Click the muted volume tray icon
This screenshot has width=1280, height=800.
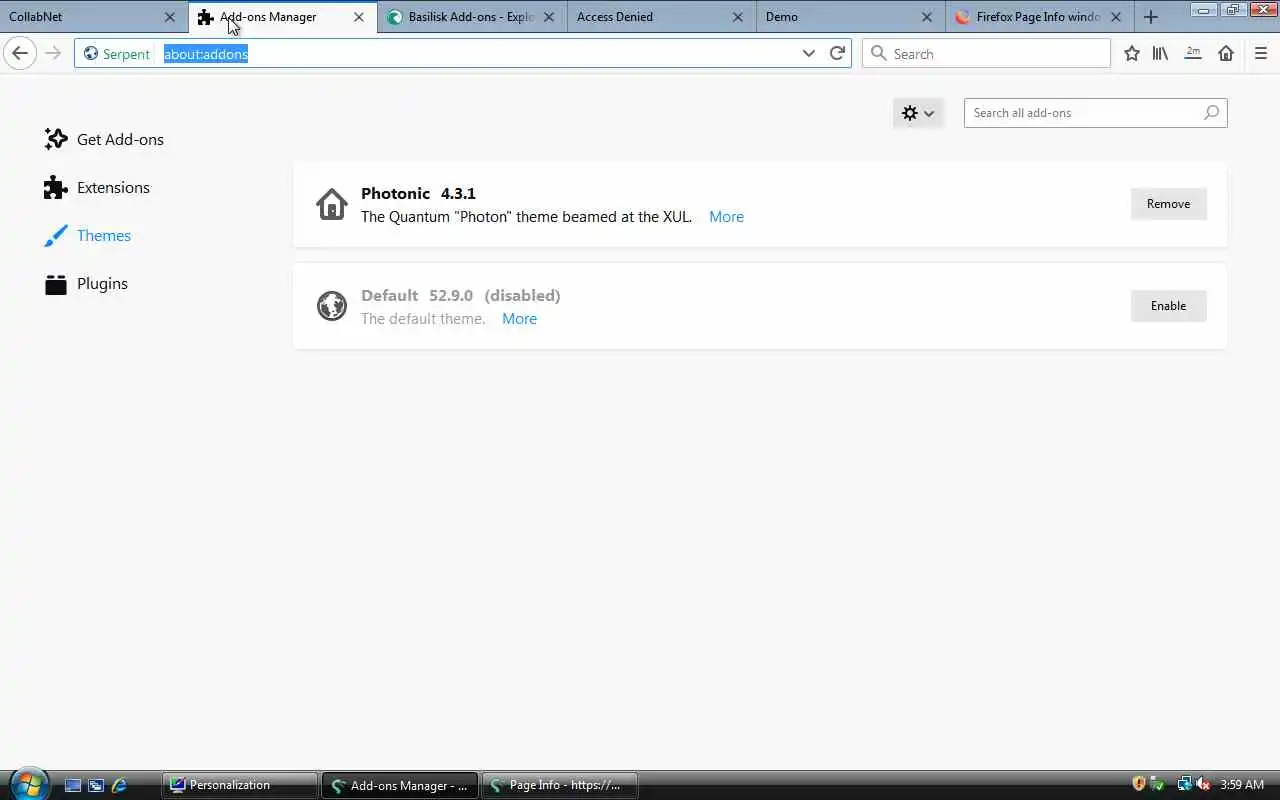point(1203,784)
